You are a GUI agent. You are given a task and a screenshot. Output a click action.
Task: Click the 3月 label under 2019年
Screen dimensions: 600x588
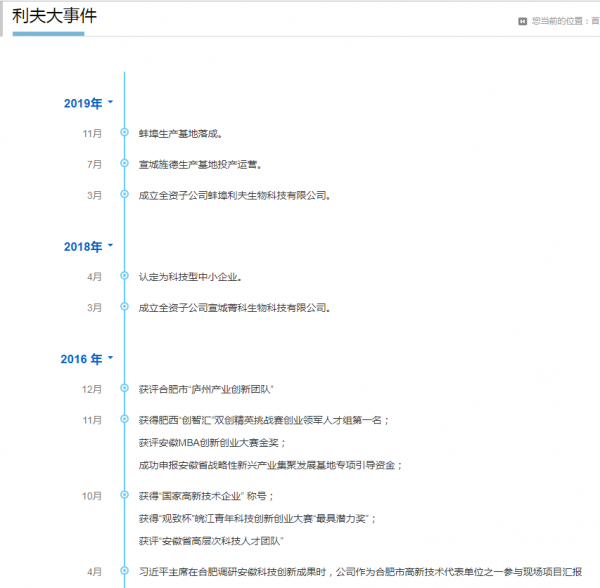(95, 195)
